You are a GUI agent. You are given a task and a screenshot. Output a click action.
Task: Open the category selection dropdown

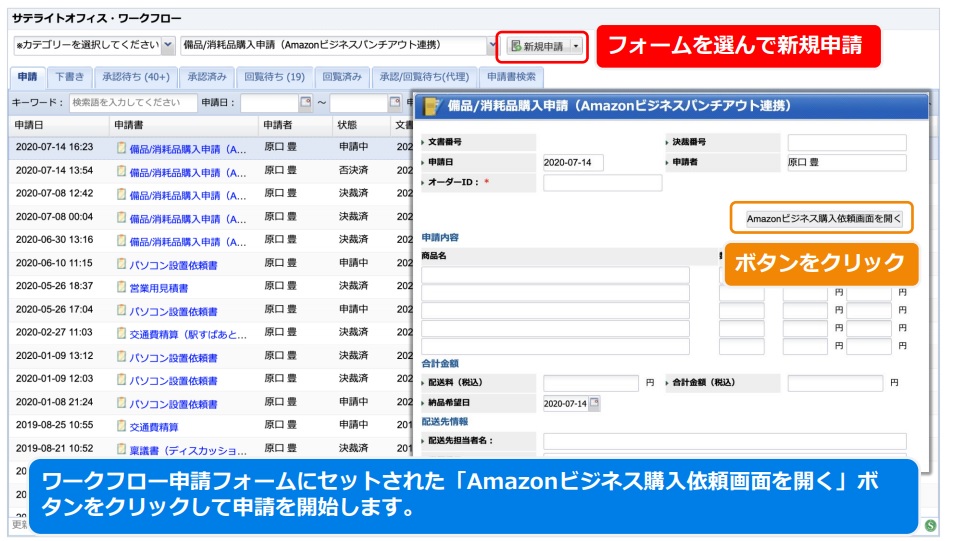coord(94,46)
